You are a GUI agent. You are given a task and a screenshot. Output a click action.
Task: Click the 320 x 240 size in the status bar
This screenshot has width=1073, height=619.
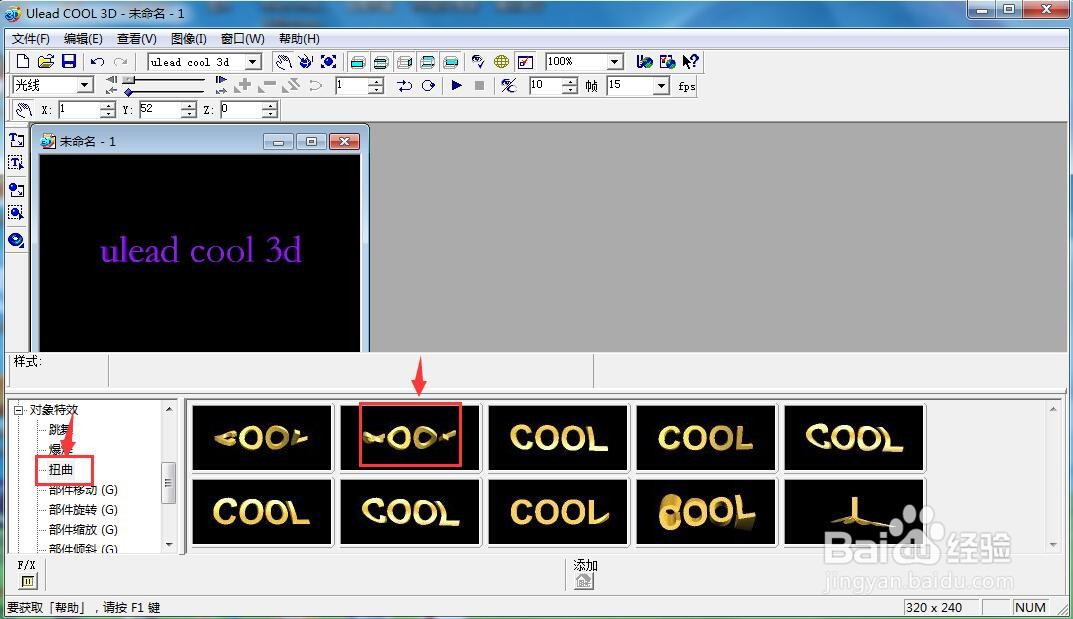pos(934,607)
